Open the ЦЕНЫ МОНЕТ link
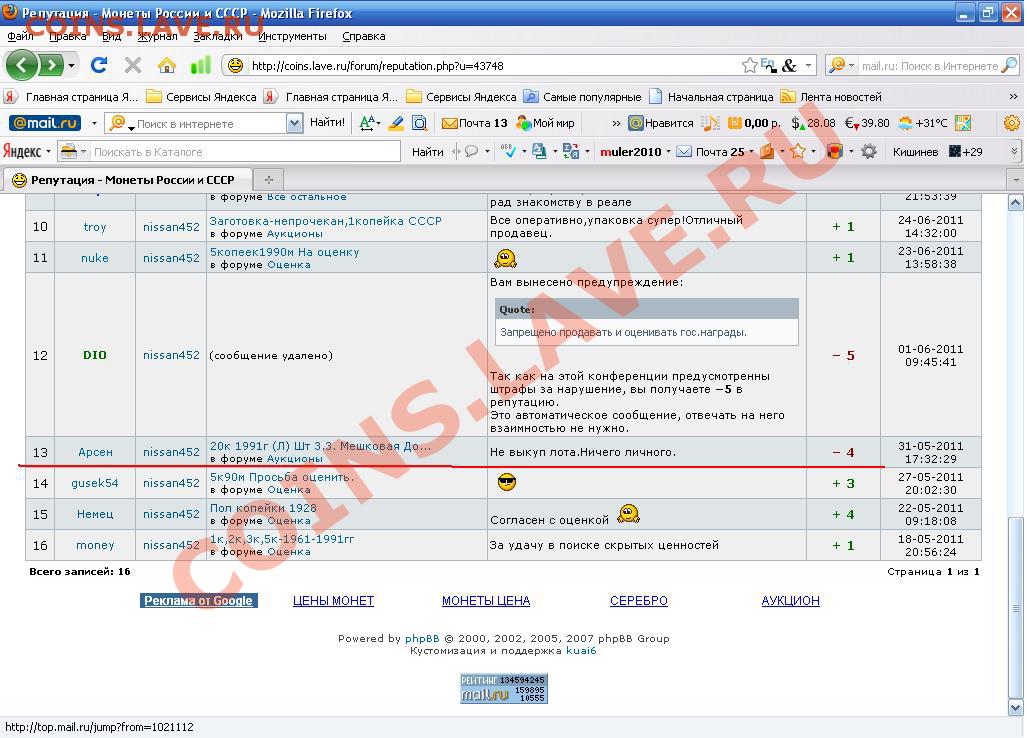Screen dimensions: 1027x738 click(x=333, y=601)
